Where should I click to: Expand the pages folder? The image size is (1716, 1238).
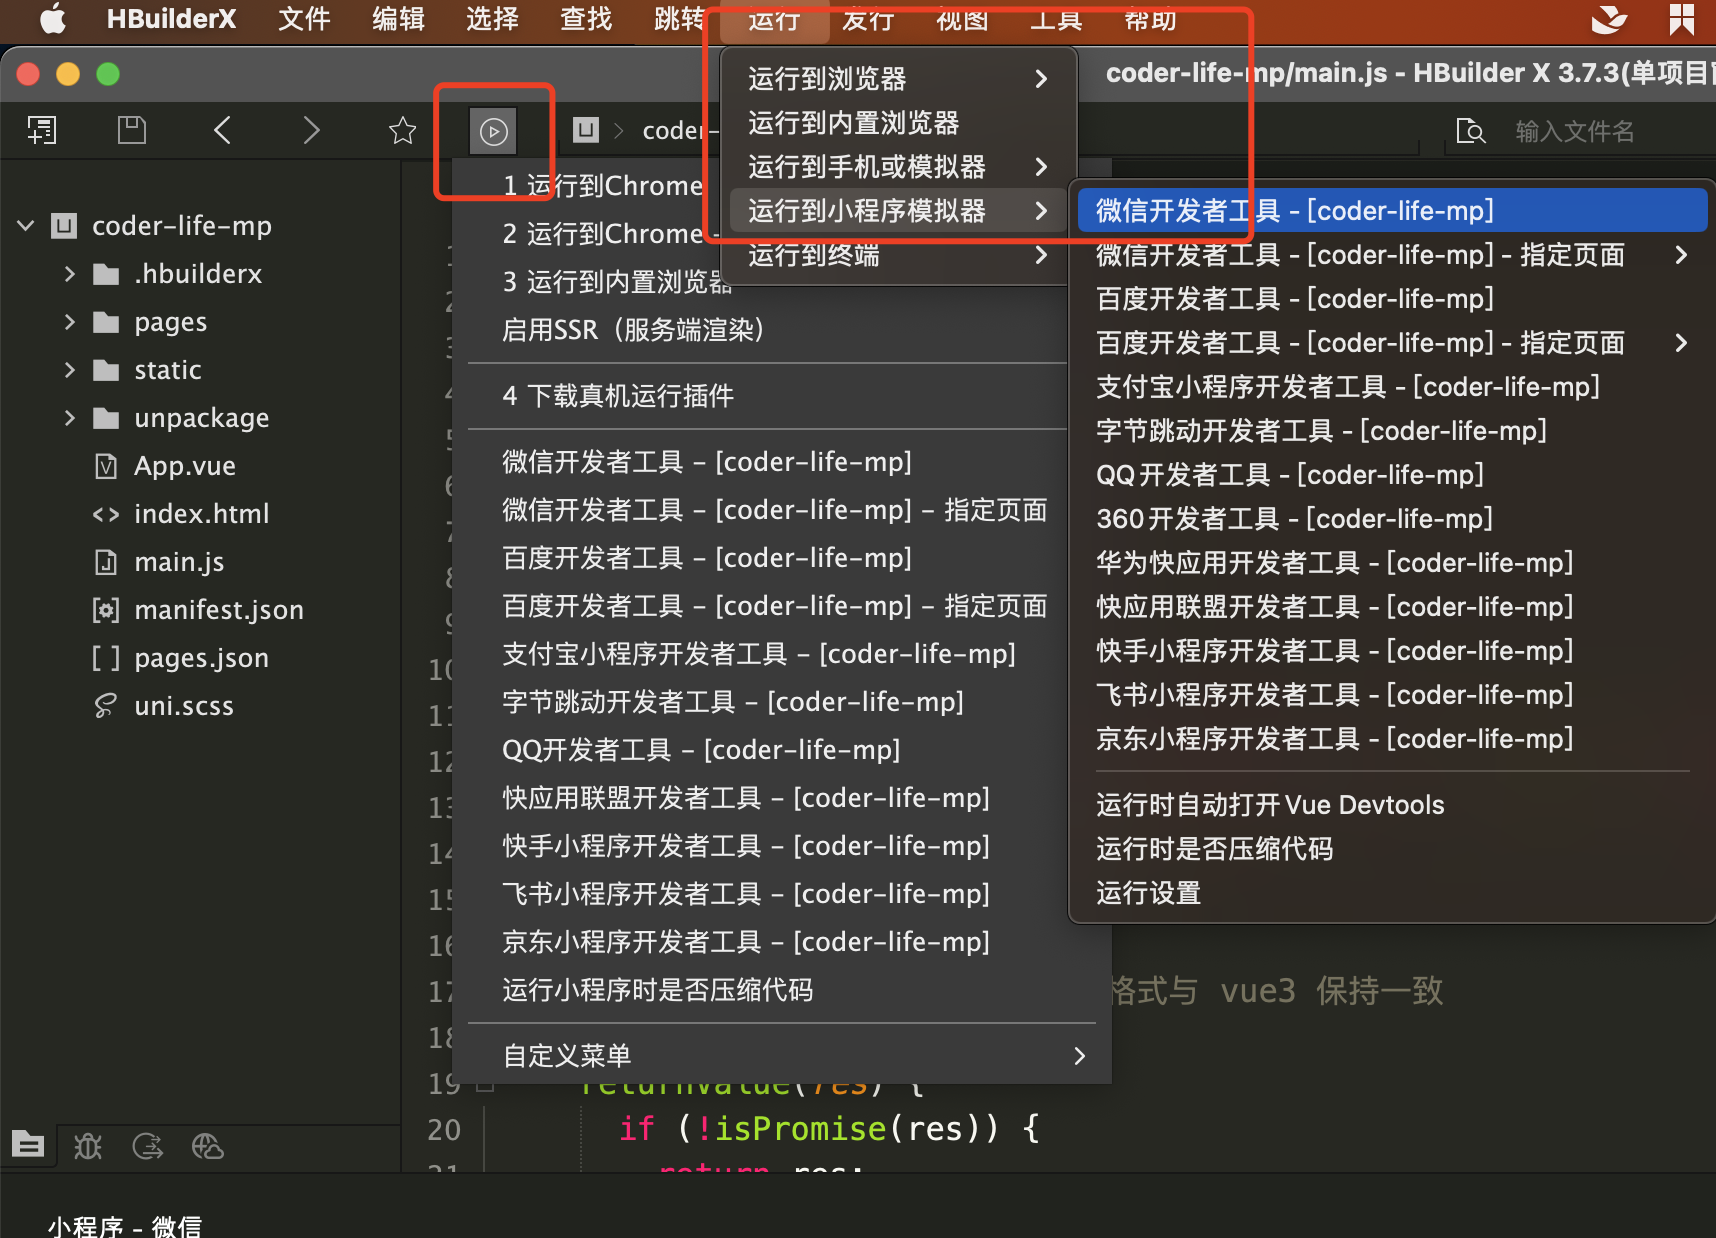tap(70, 322)
